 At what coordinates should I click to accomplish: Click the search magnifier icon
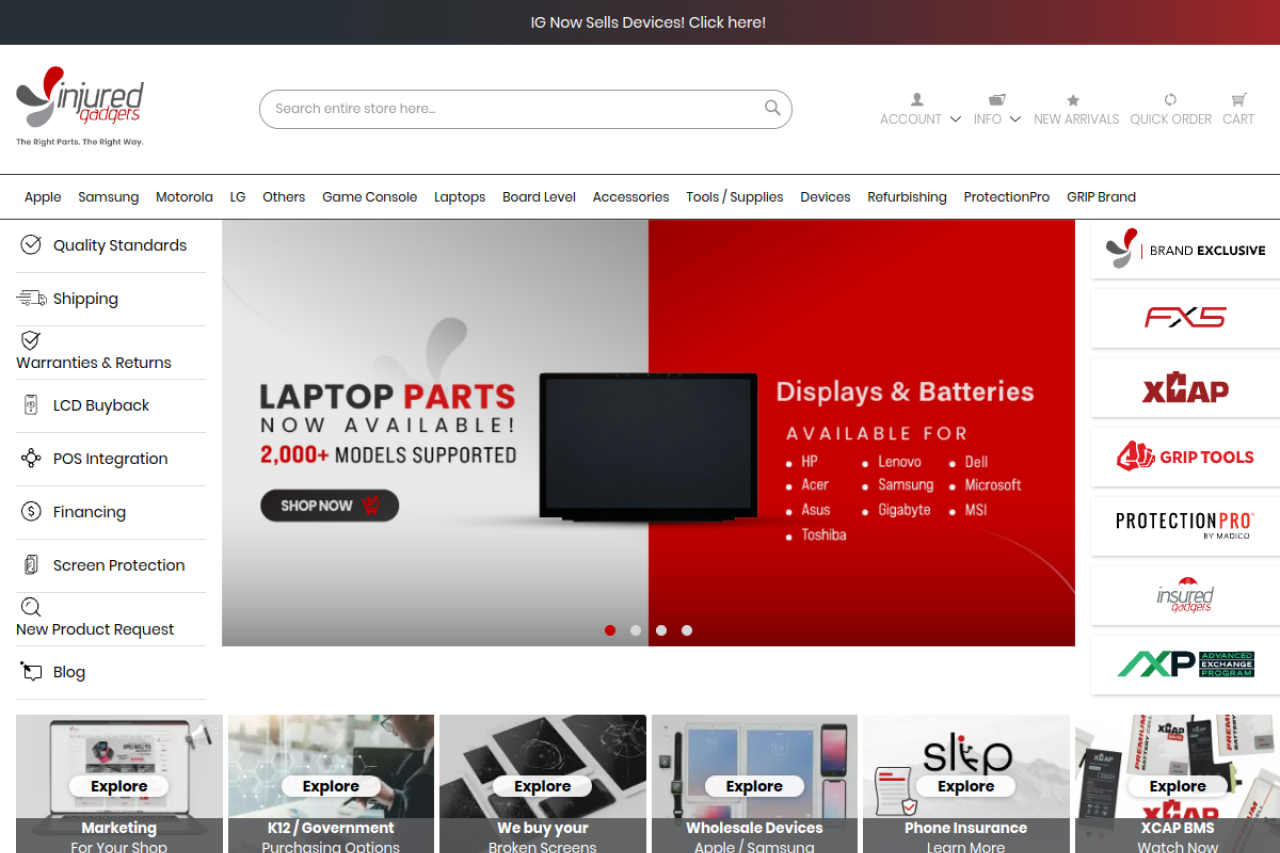tap(772, 108)
